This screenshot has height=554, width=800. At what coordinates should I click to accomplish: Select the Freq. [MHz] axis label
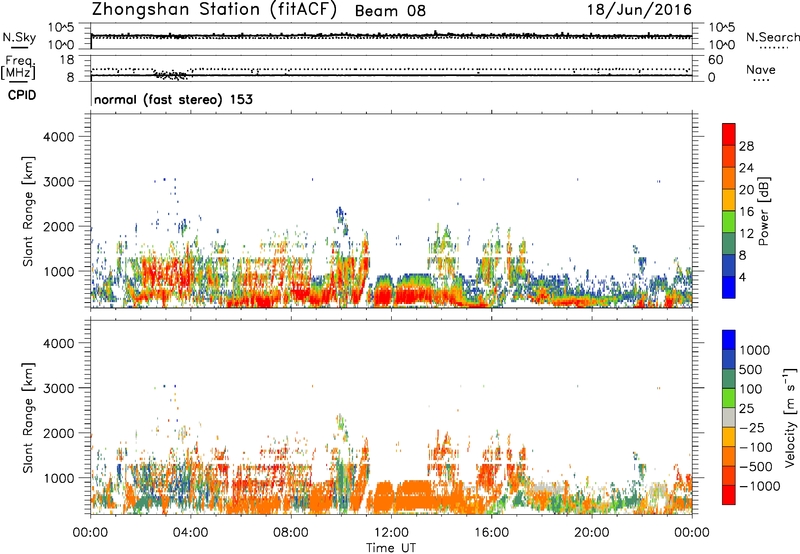point(18,67)
